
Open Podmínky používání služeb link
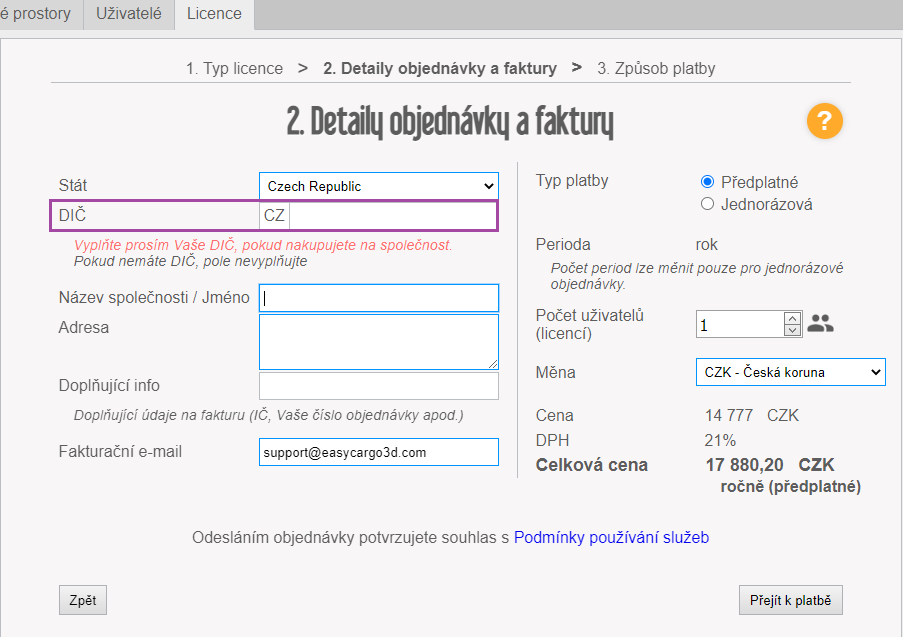point(611,538)
